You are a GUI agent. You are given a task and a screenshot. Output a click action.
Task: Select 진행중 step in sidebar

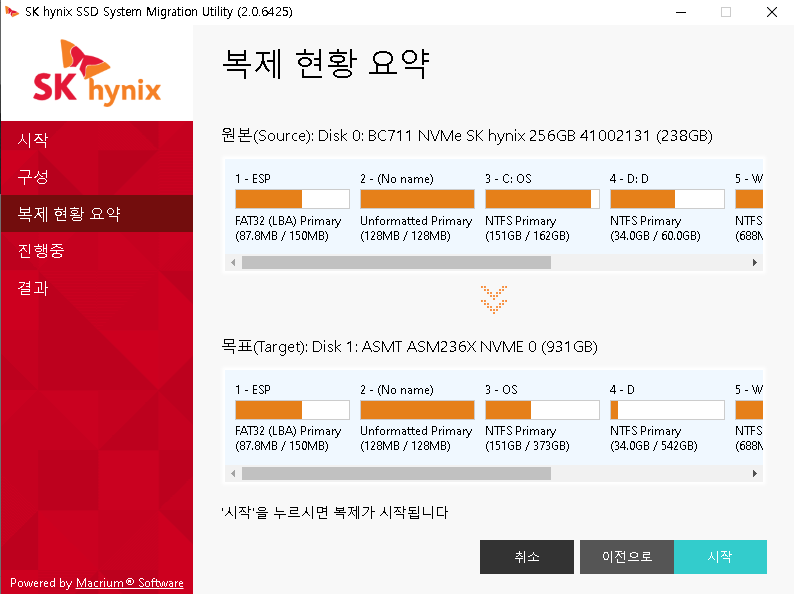coord(97,251)
